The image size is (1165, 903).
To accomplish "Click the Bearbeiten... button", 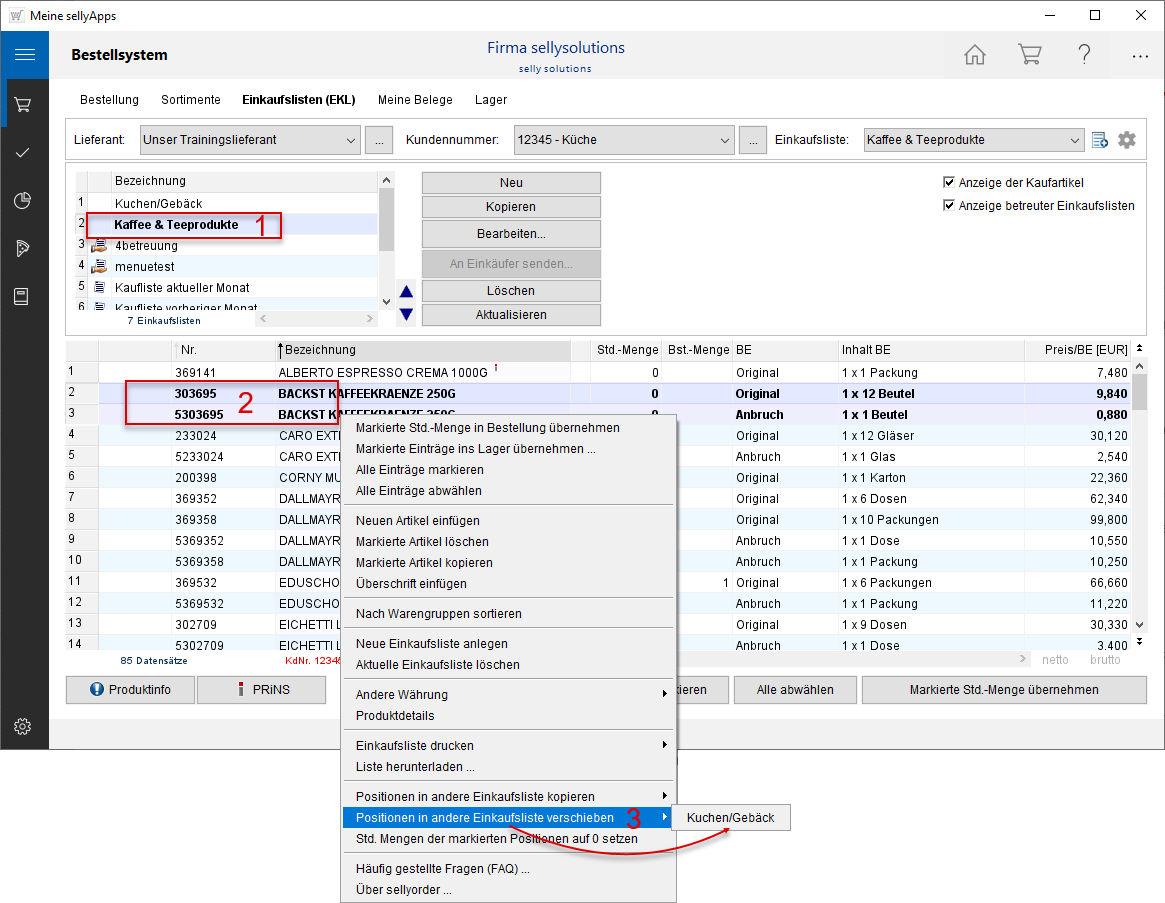I will (511, 234).
